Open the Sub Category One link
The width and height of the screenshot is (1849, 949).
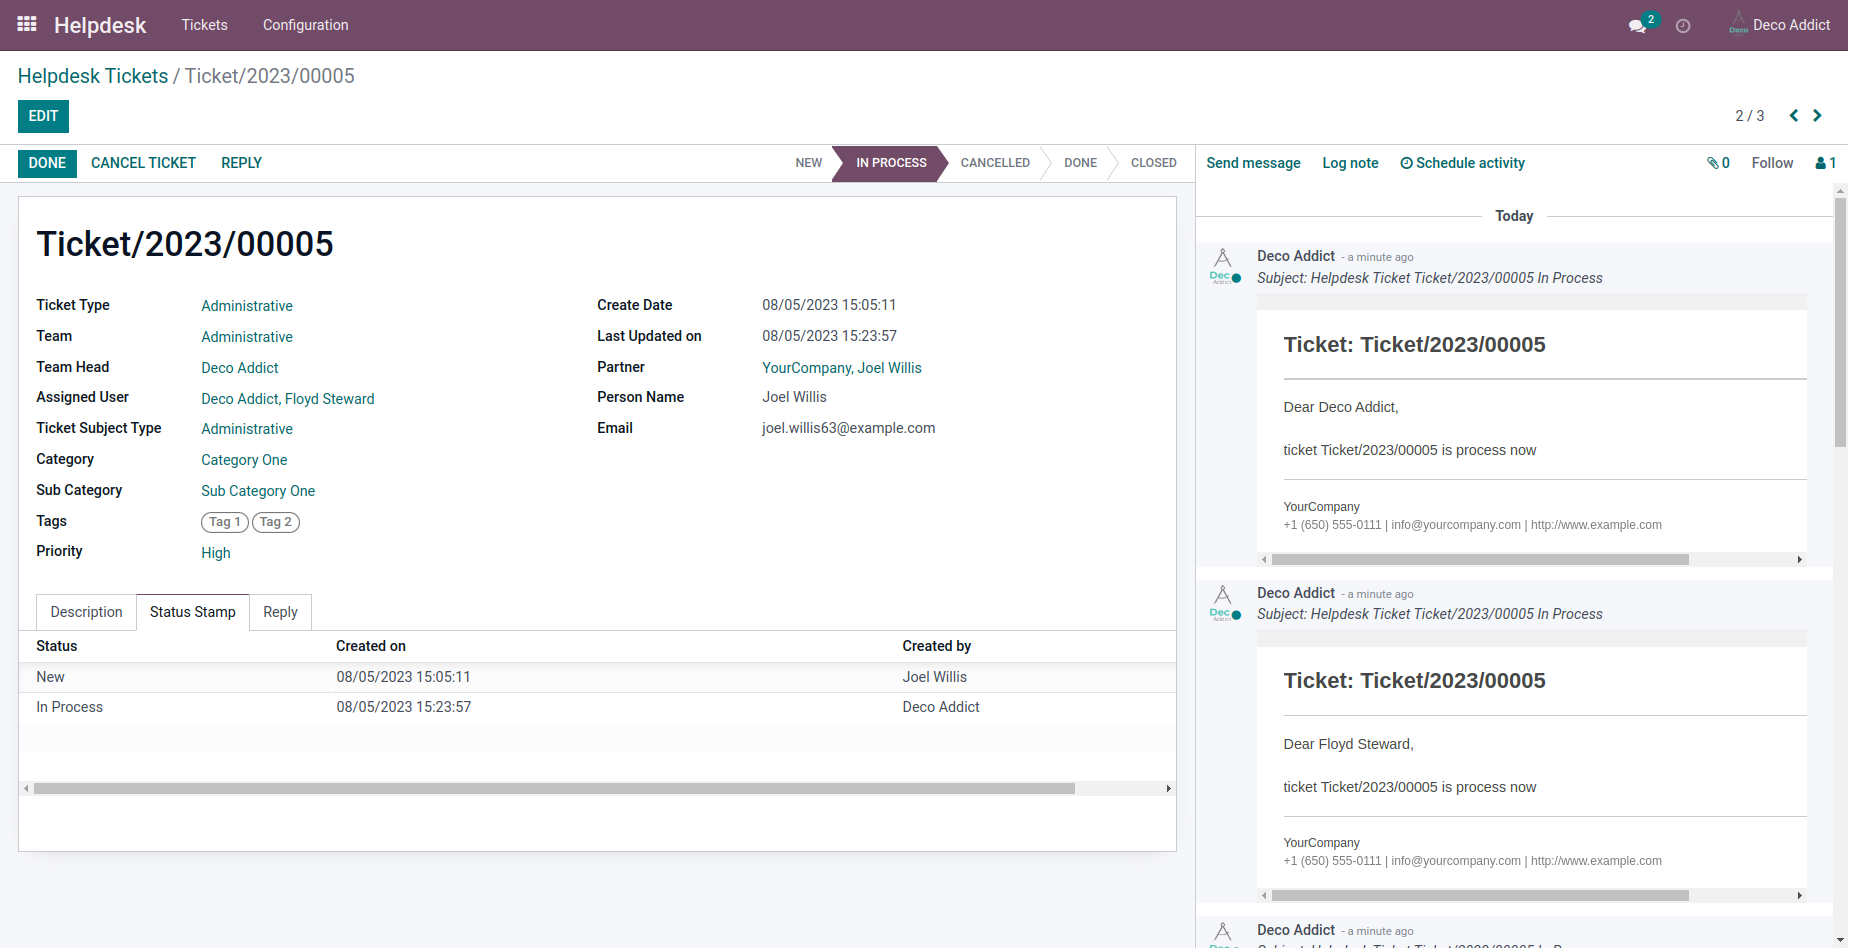point(258,491)
